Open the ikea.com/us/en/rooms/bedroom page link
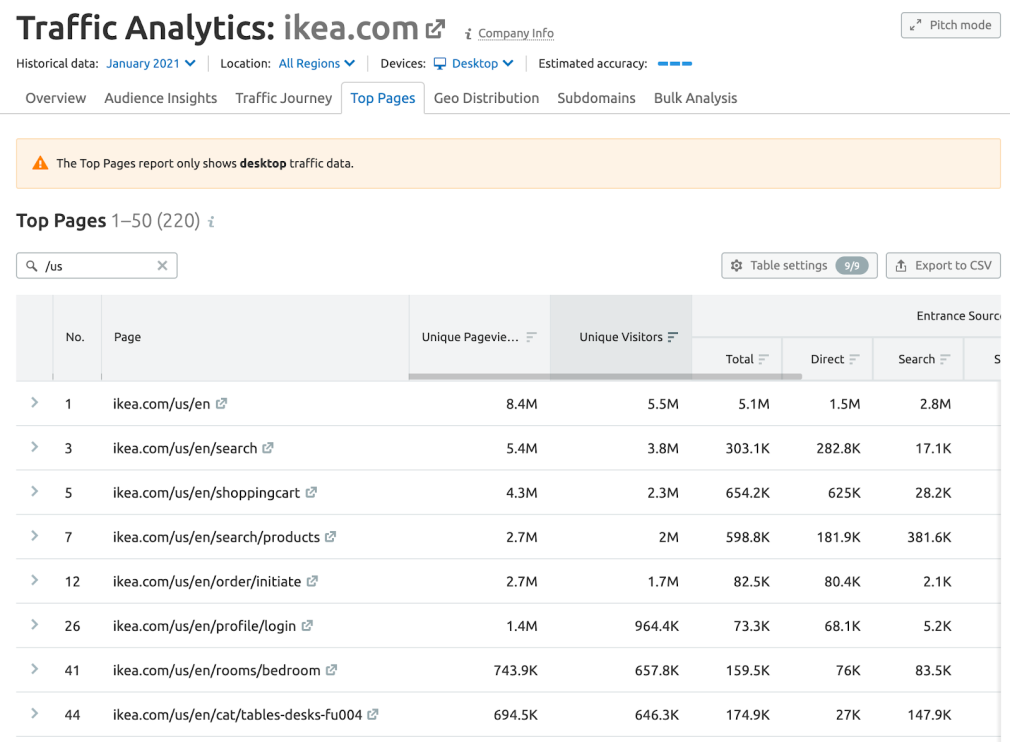1010x742 pixels. point(216,671)
